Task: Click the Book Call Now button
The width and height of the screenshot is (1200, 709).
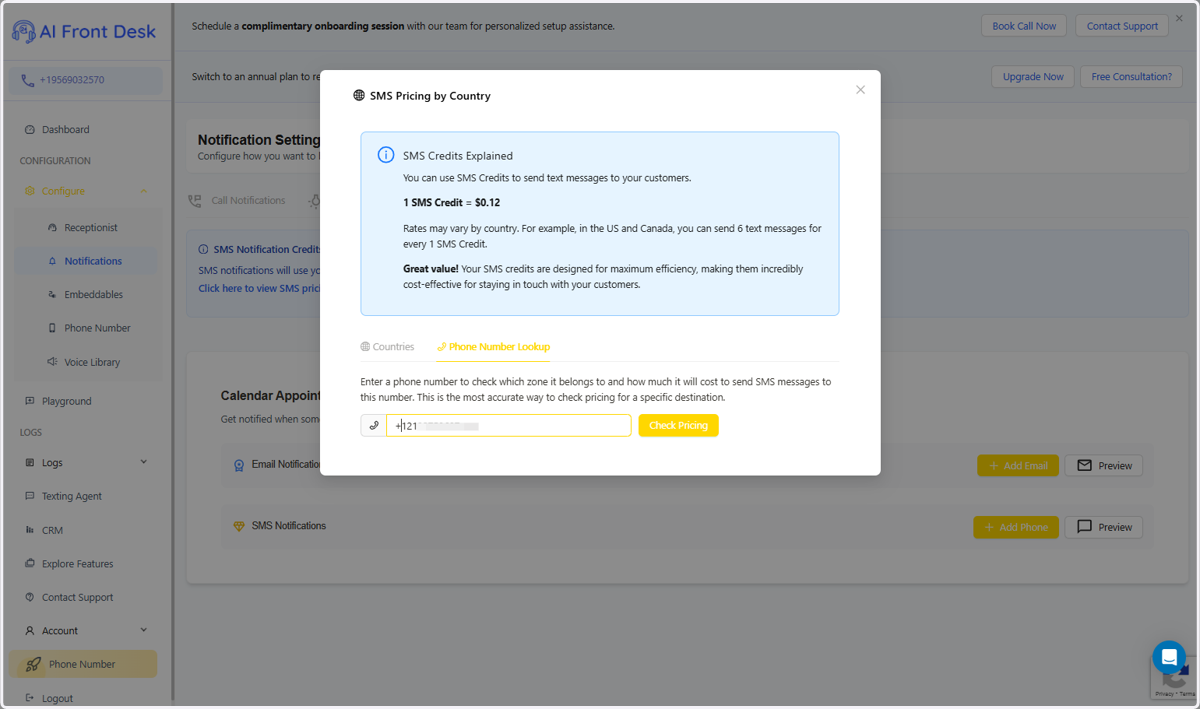Action: (1024, 26)
